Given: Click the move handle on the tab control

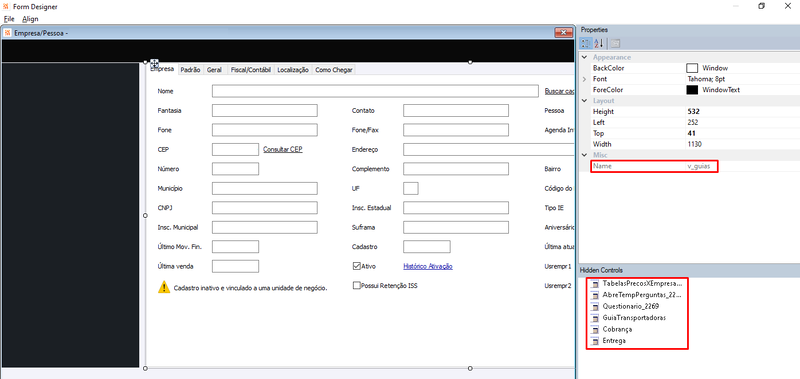Looking at the screenshot, I should 154,64.
